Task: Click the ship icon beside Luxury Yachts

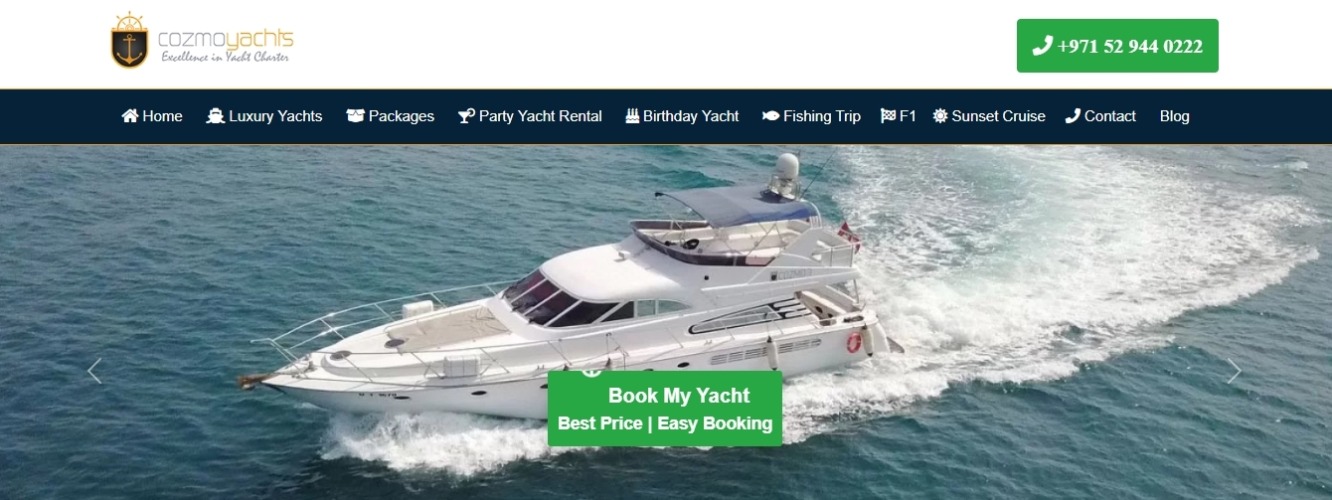Action: (x=215, y=116)
